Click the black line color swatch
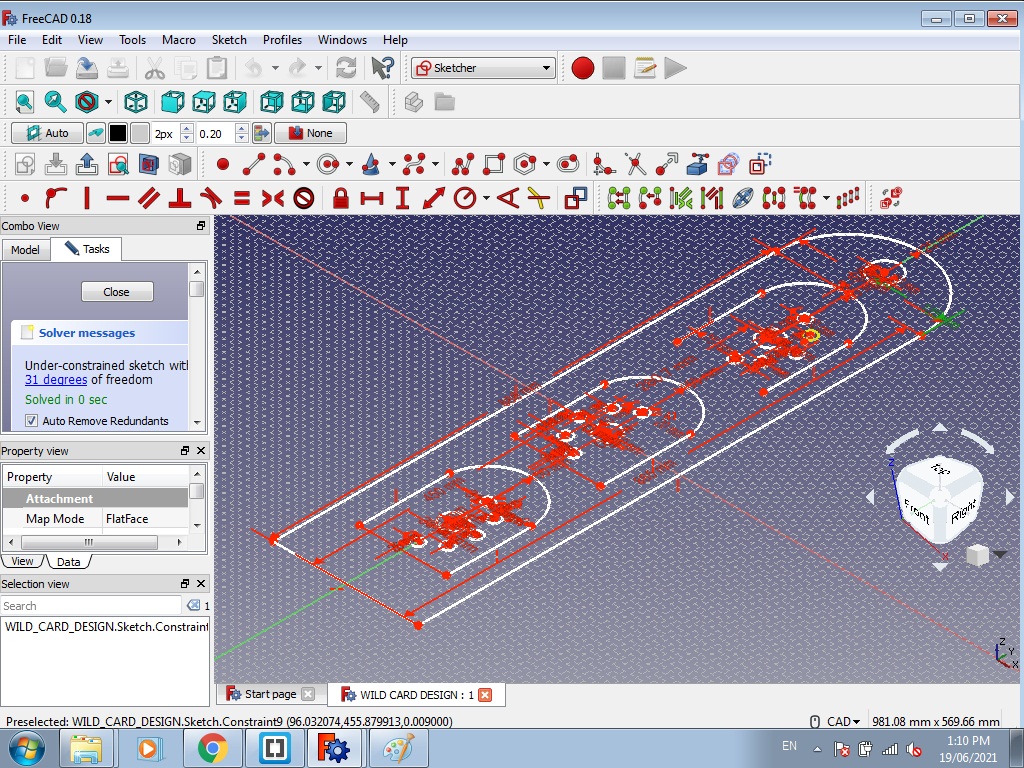The height and width of the screenshot is (768, 1024). point(118,133)
